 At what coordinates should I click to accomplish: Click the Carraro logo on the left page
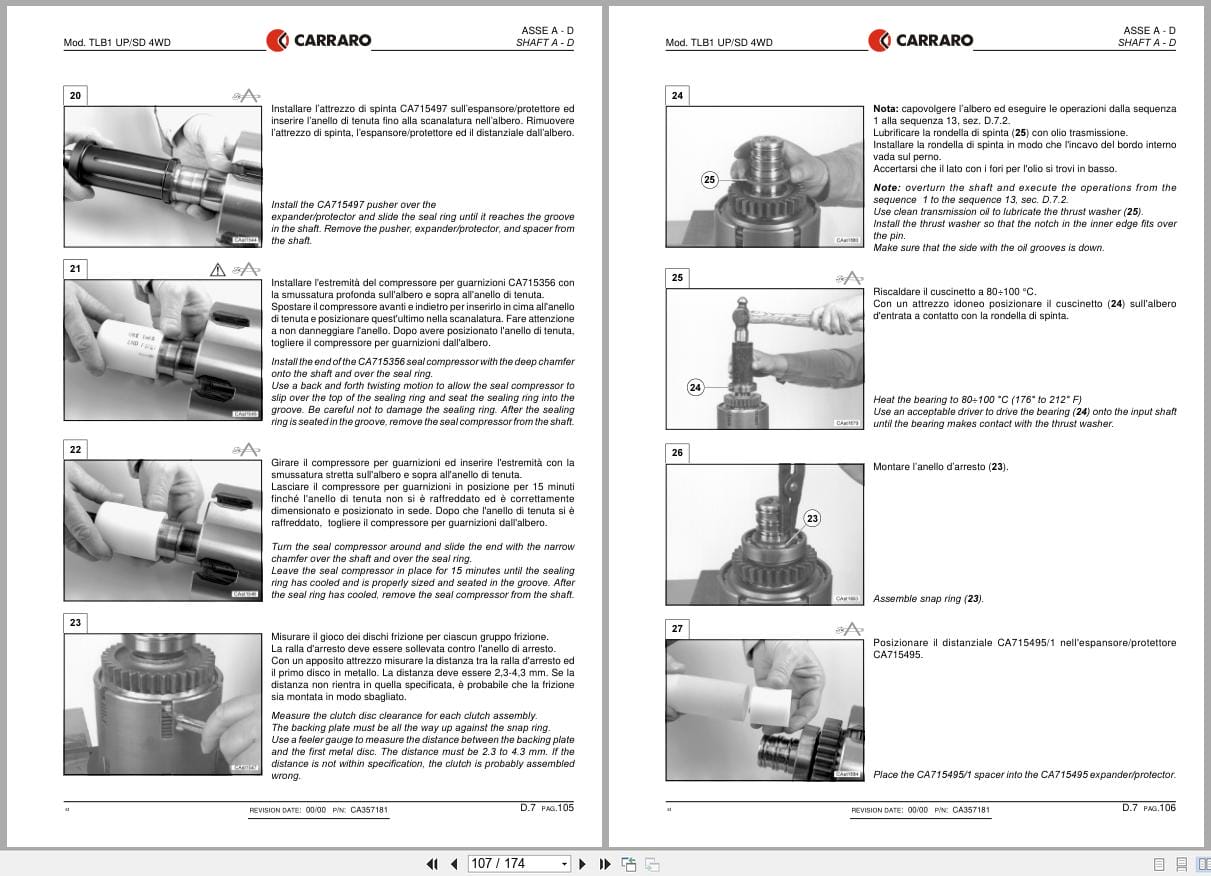click(319, 40)
